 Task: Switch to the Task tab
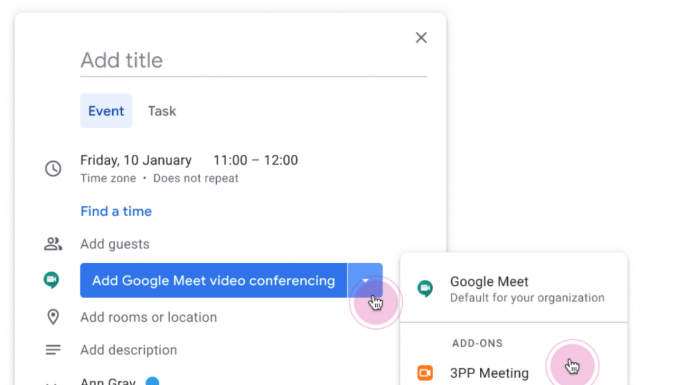pyautogui.click(x=162, y=111)
